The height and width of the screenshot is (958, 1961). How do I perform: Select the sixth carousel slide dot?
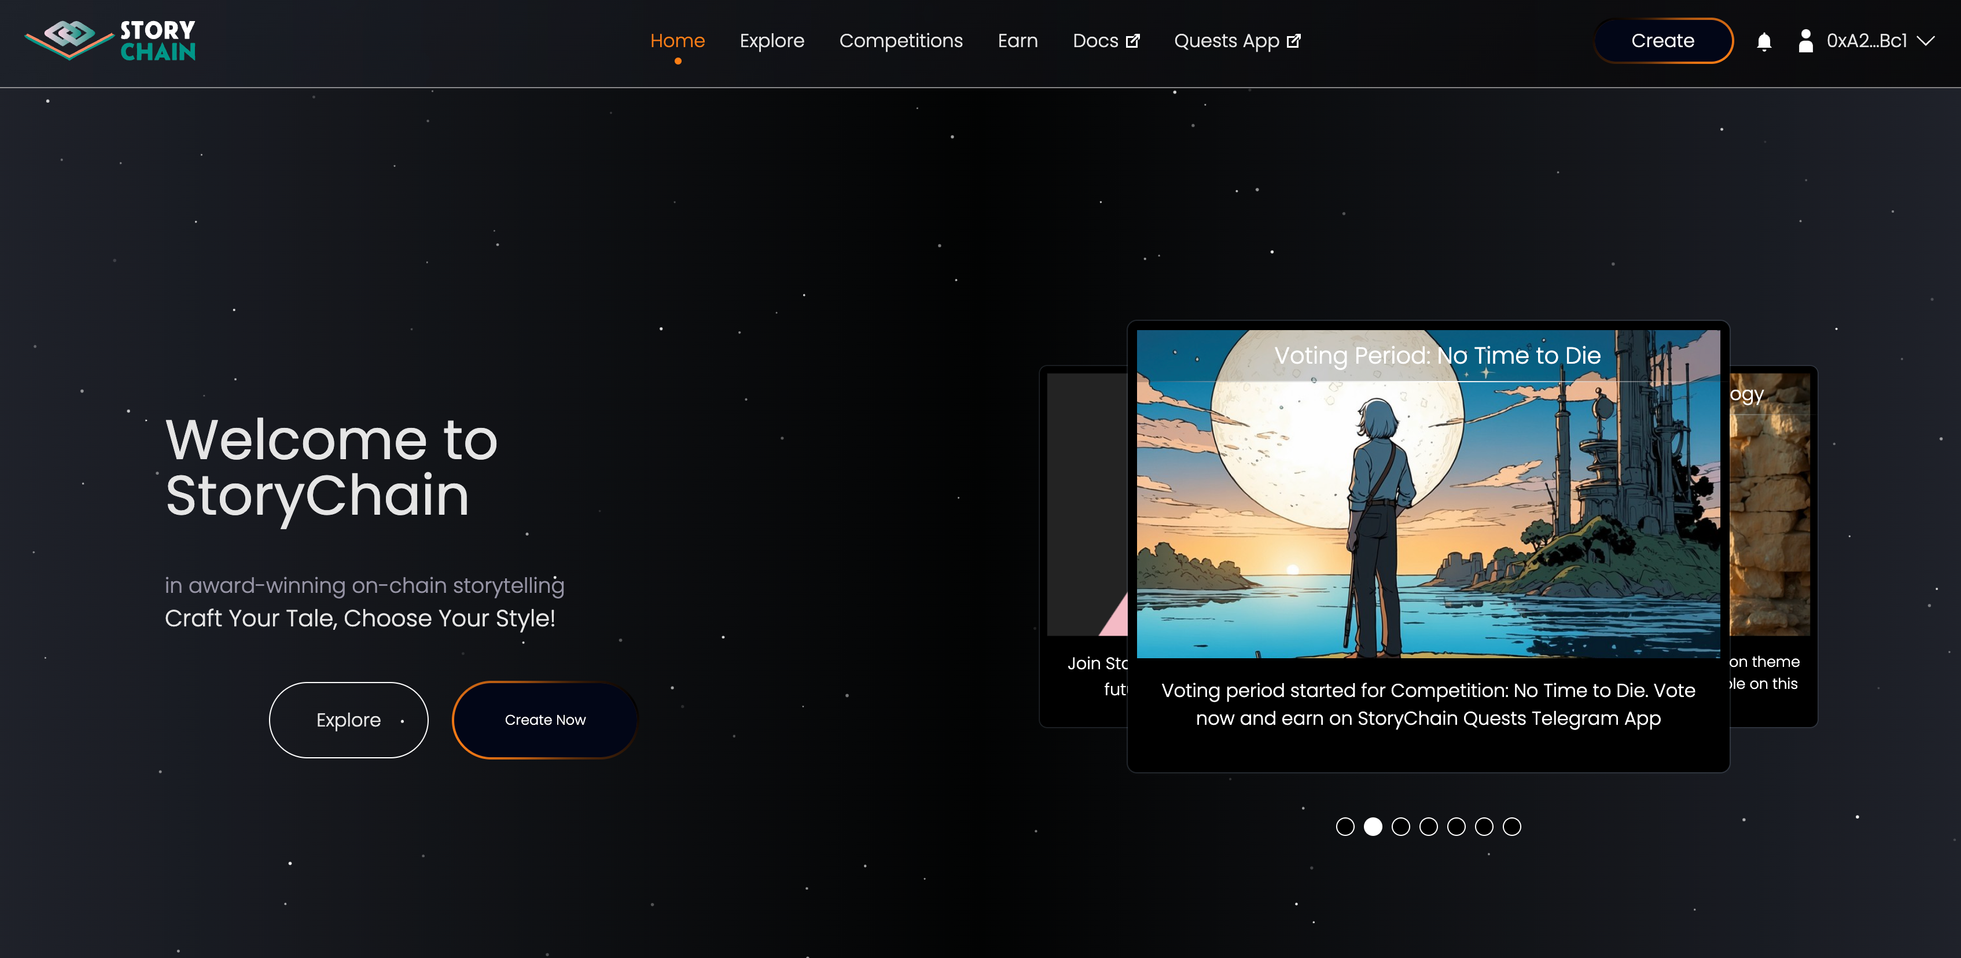point(1484,827)
